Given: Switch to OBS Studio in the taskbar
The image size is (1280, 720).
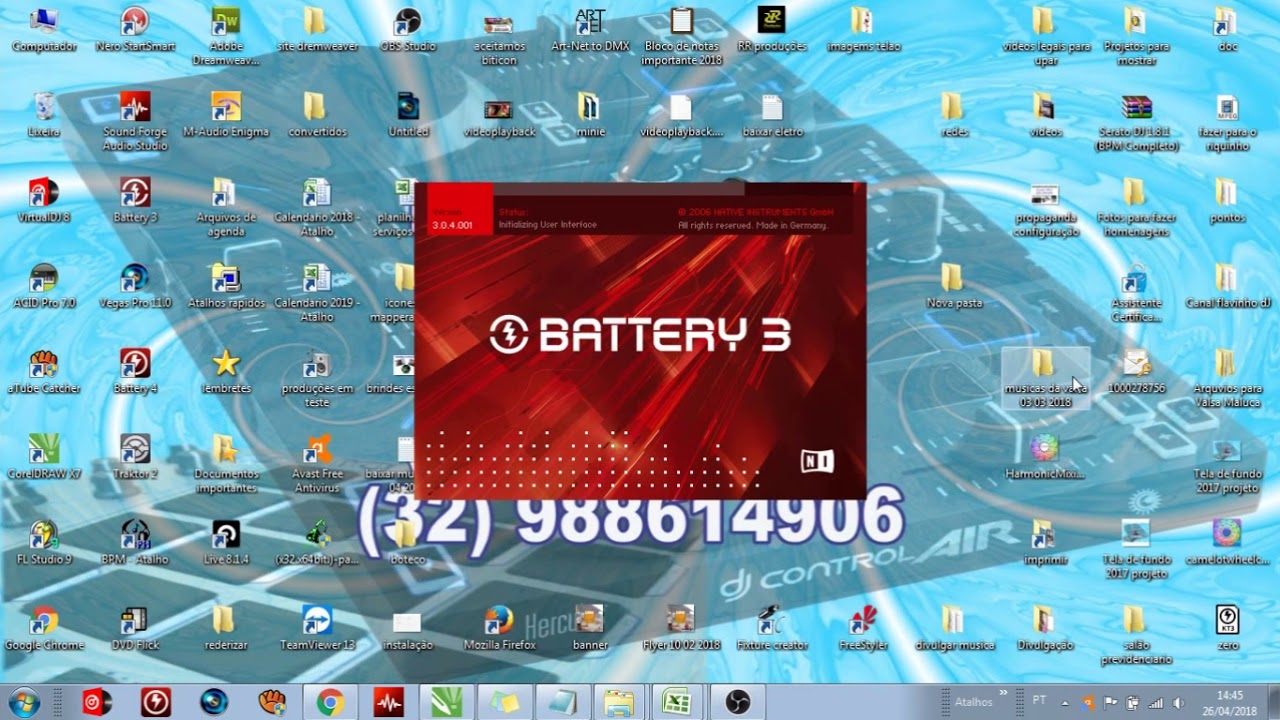Looking at the screenshot, I should coord(736,702).
